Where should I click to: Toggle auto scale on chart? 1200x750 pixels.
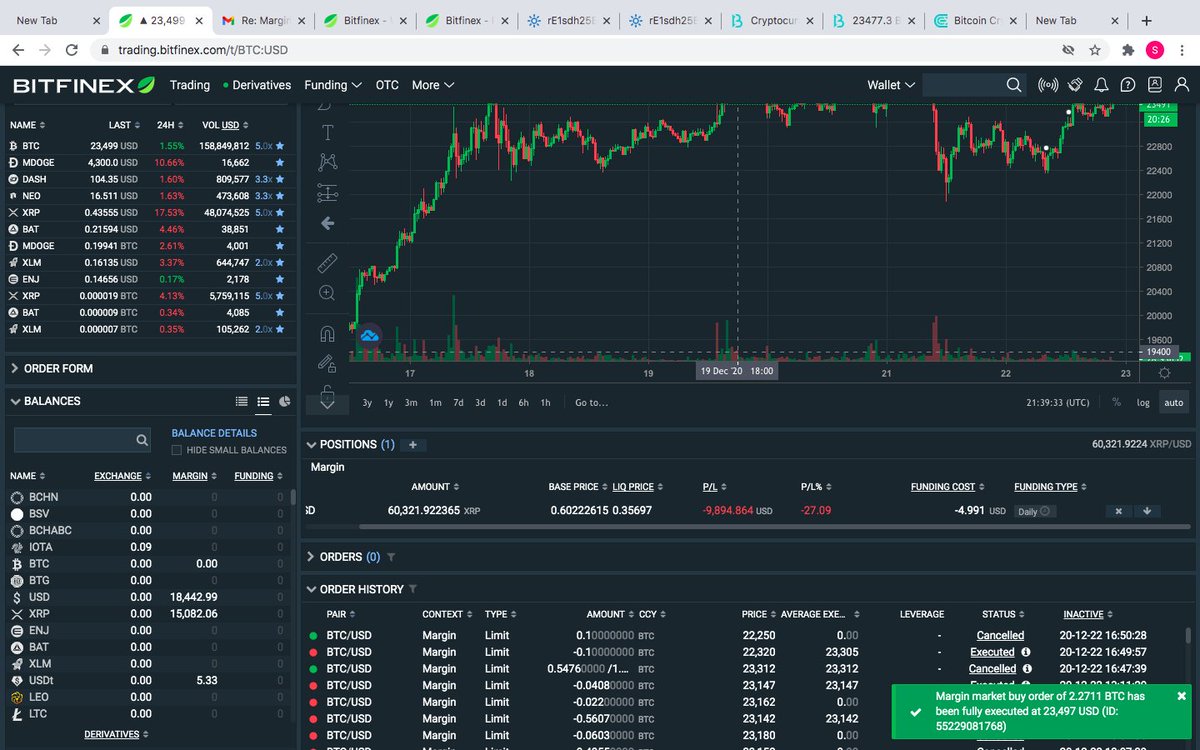pos(1173,403)
